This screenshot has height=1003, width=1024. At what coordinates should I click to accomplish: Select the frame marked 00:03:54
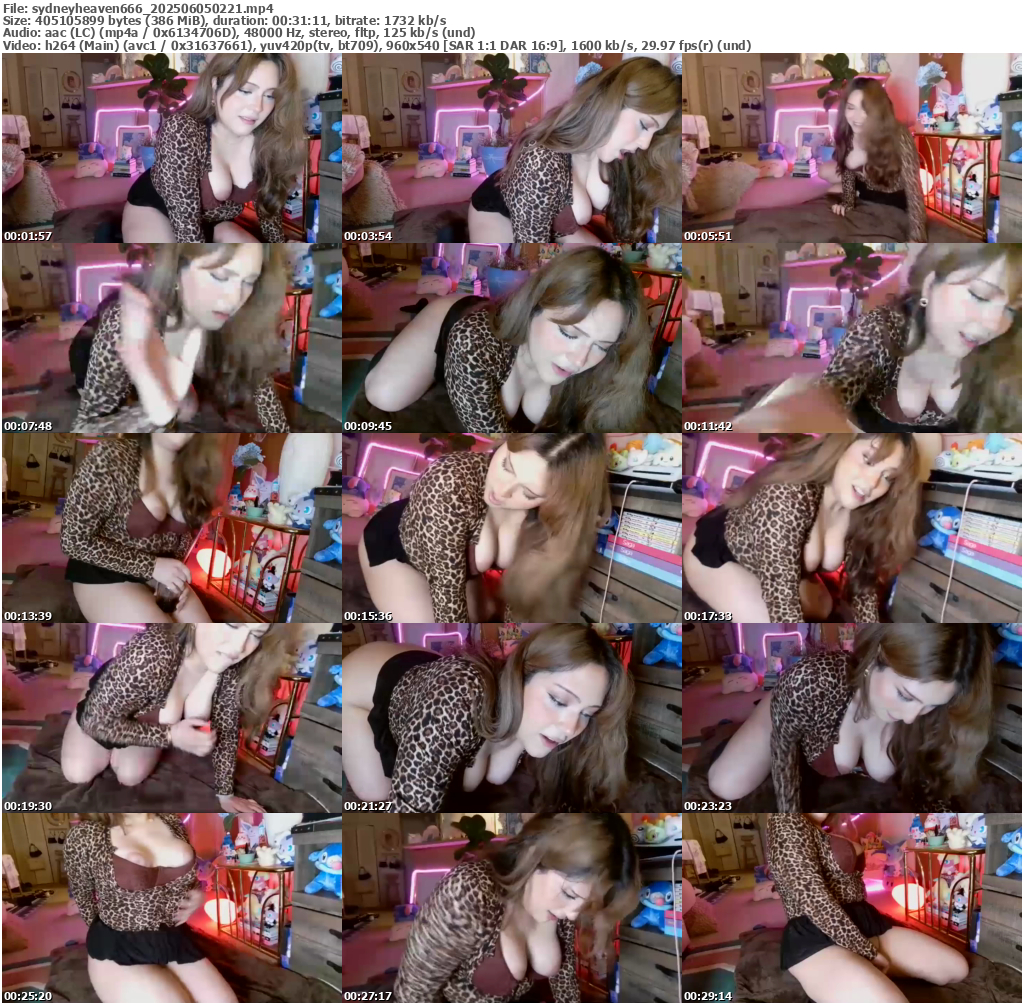(511, 148)
